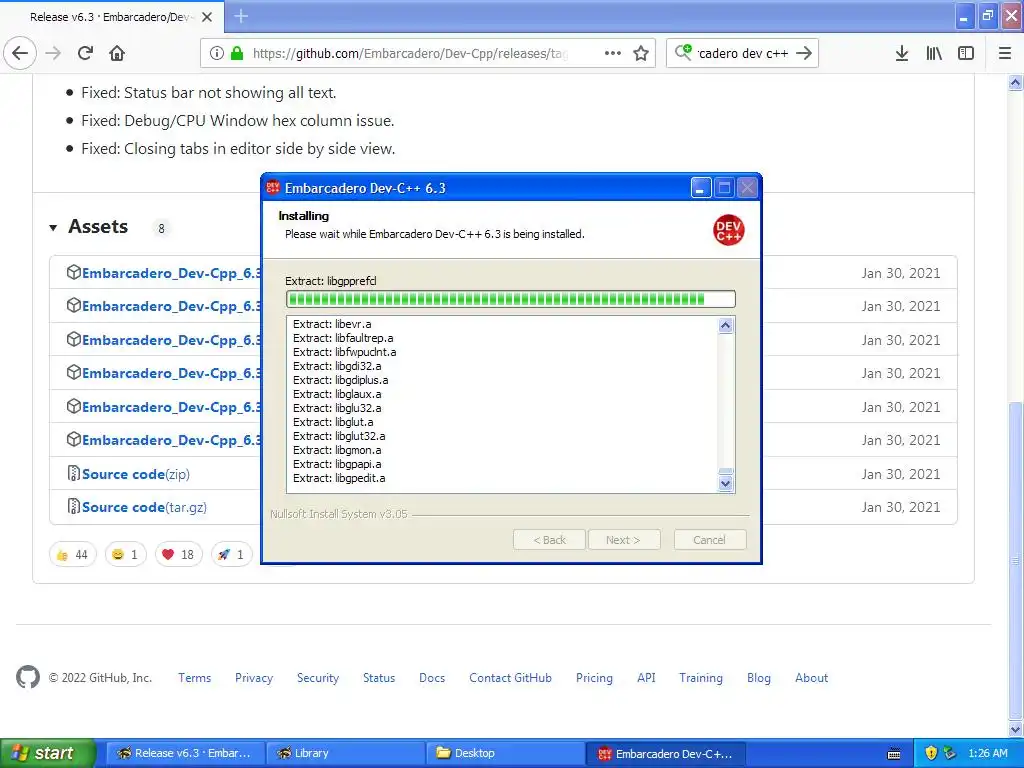Open the downloads arrow icon
1024x768 pixels.
901,53
